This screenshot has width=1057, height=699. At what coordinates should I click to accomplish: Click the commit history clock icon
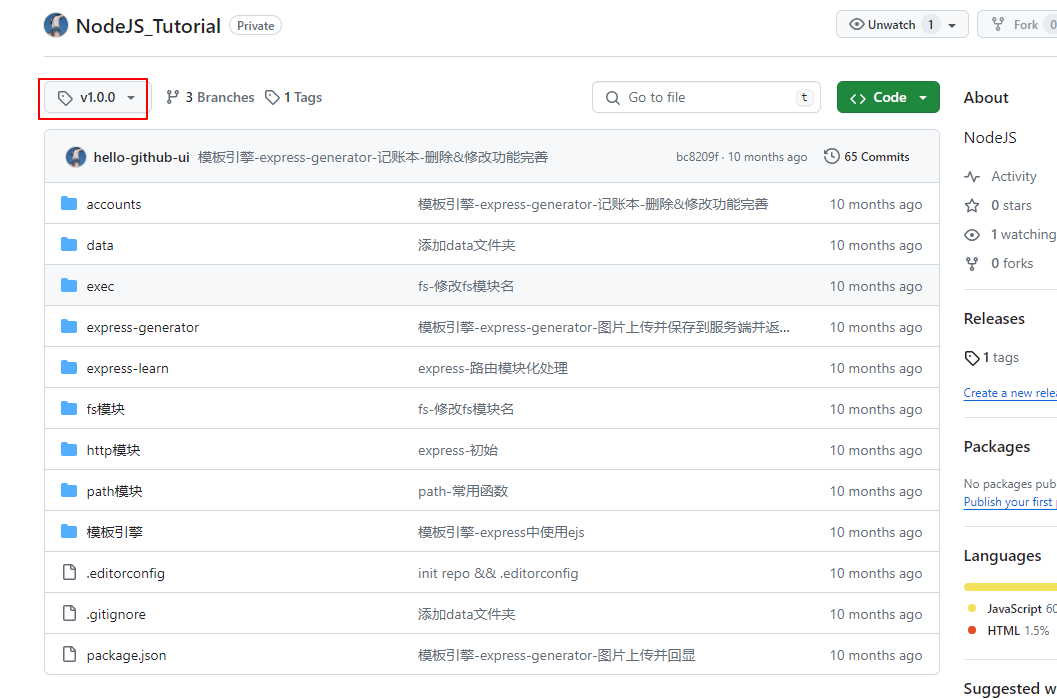pyautogui.click(x=832, y=156)
